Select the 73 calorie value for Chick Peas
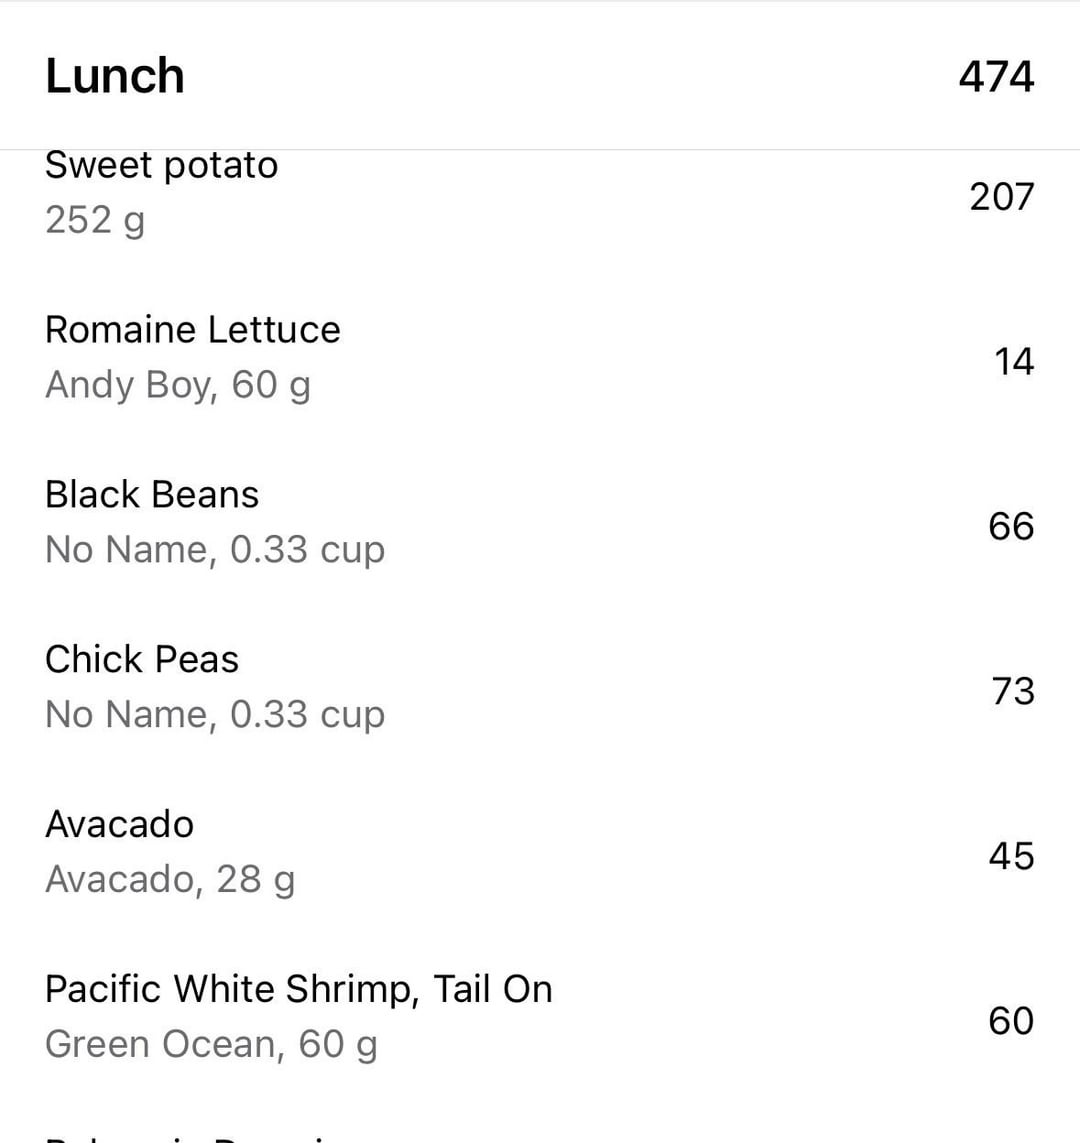 pyautogui.click(x=1012, y=691)
